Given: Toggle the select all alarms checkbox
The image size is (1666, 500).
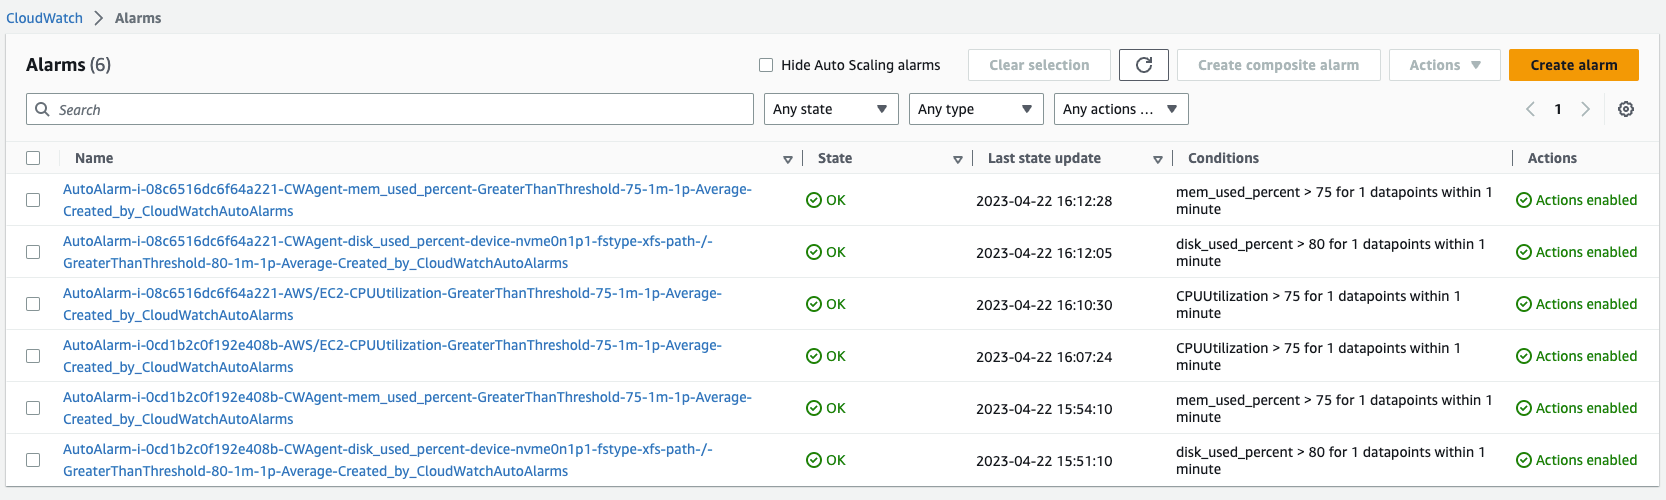Looking at the screenshot, I should pyautogui.click(x=33, y=158).
